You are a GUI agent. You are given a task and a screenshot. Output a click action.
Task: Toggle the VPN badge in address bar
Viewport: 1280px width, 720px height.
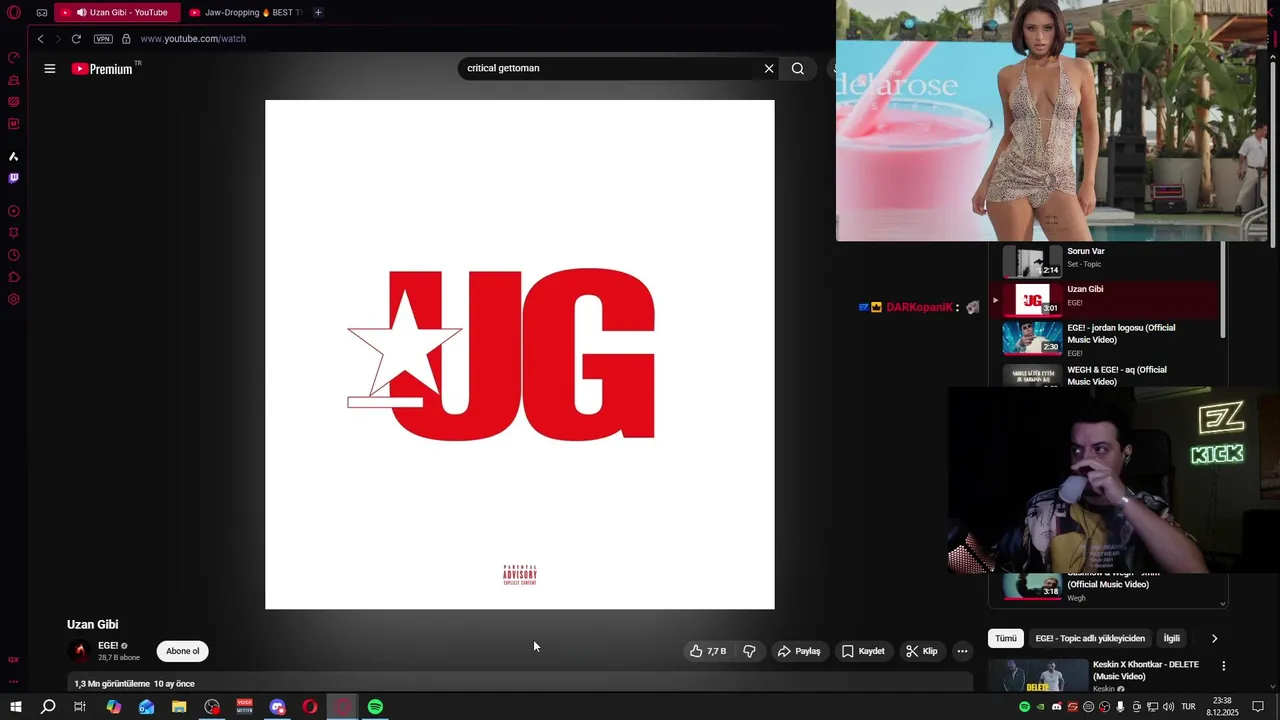click(x=103, y=39)
